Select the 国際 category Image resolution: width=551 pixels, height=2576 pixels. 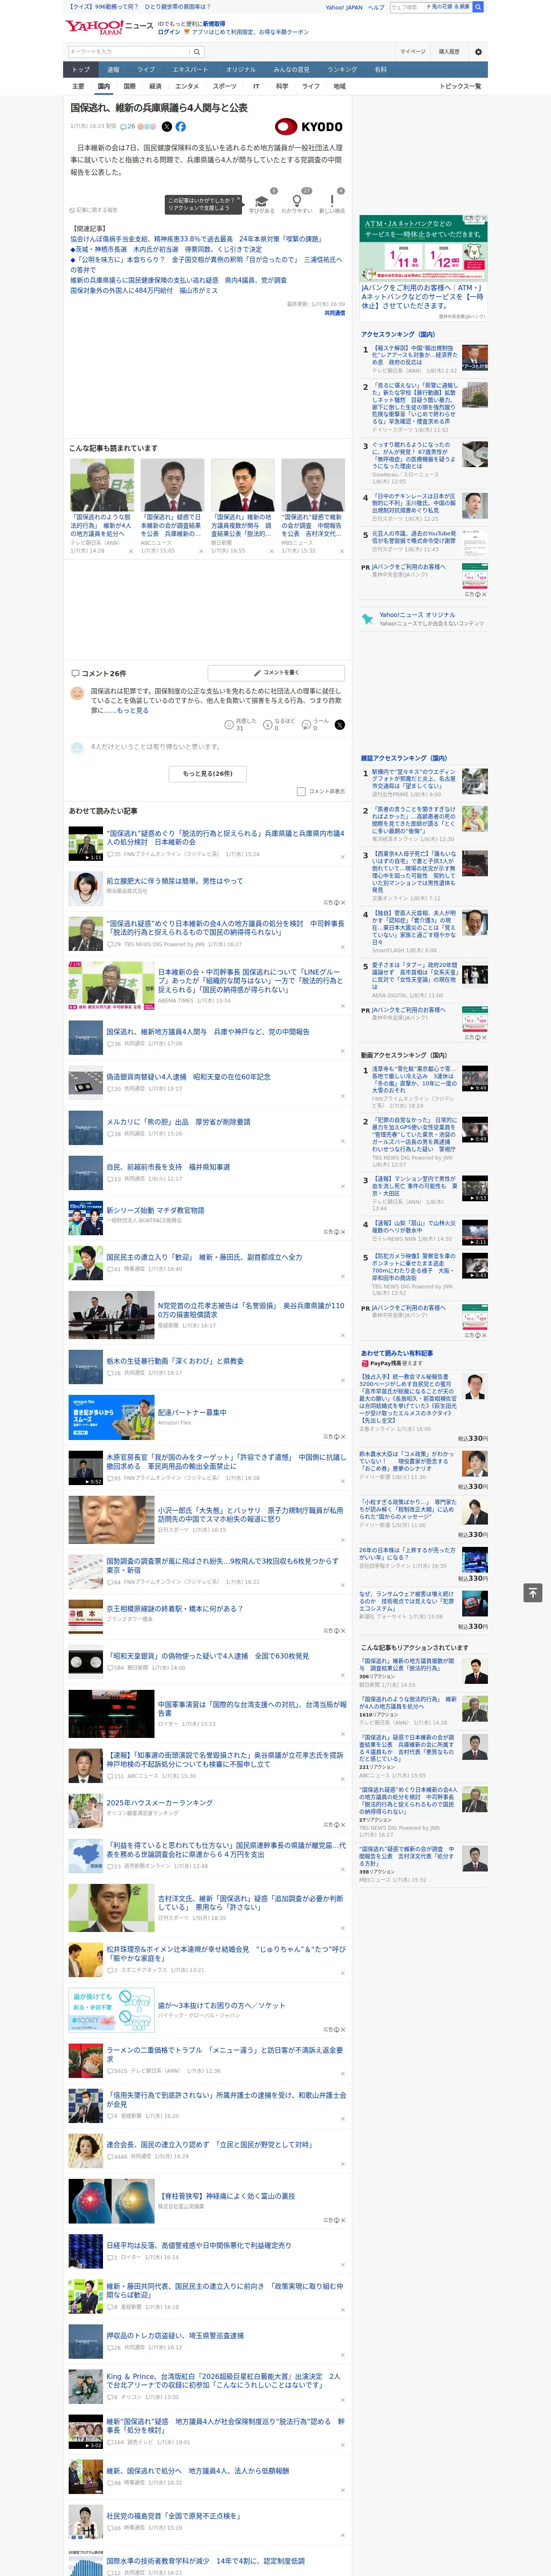pos(129,86)
